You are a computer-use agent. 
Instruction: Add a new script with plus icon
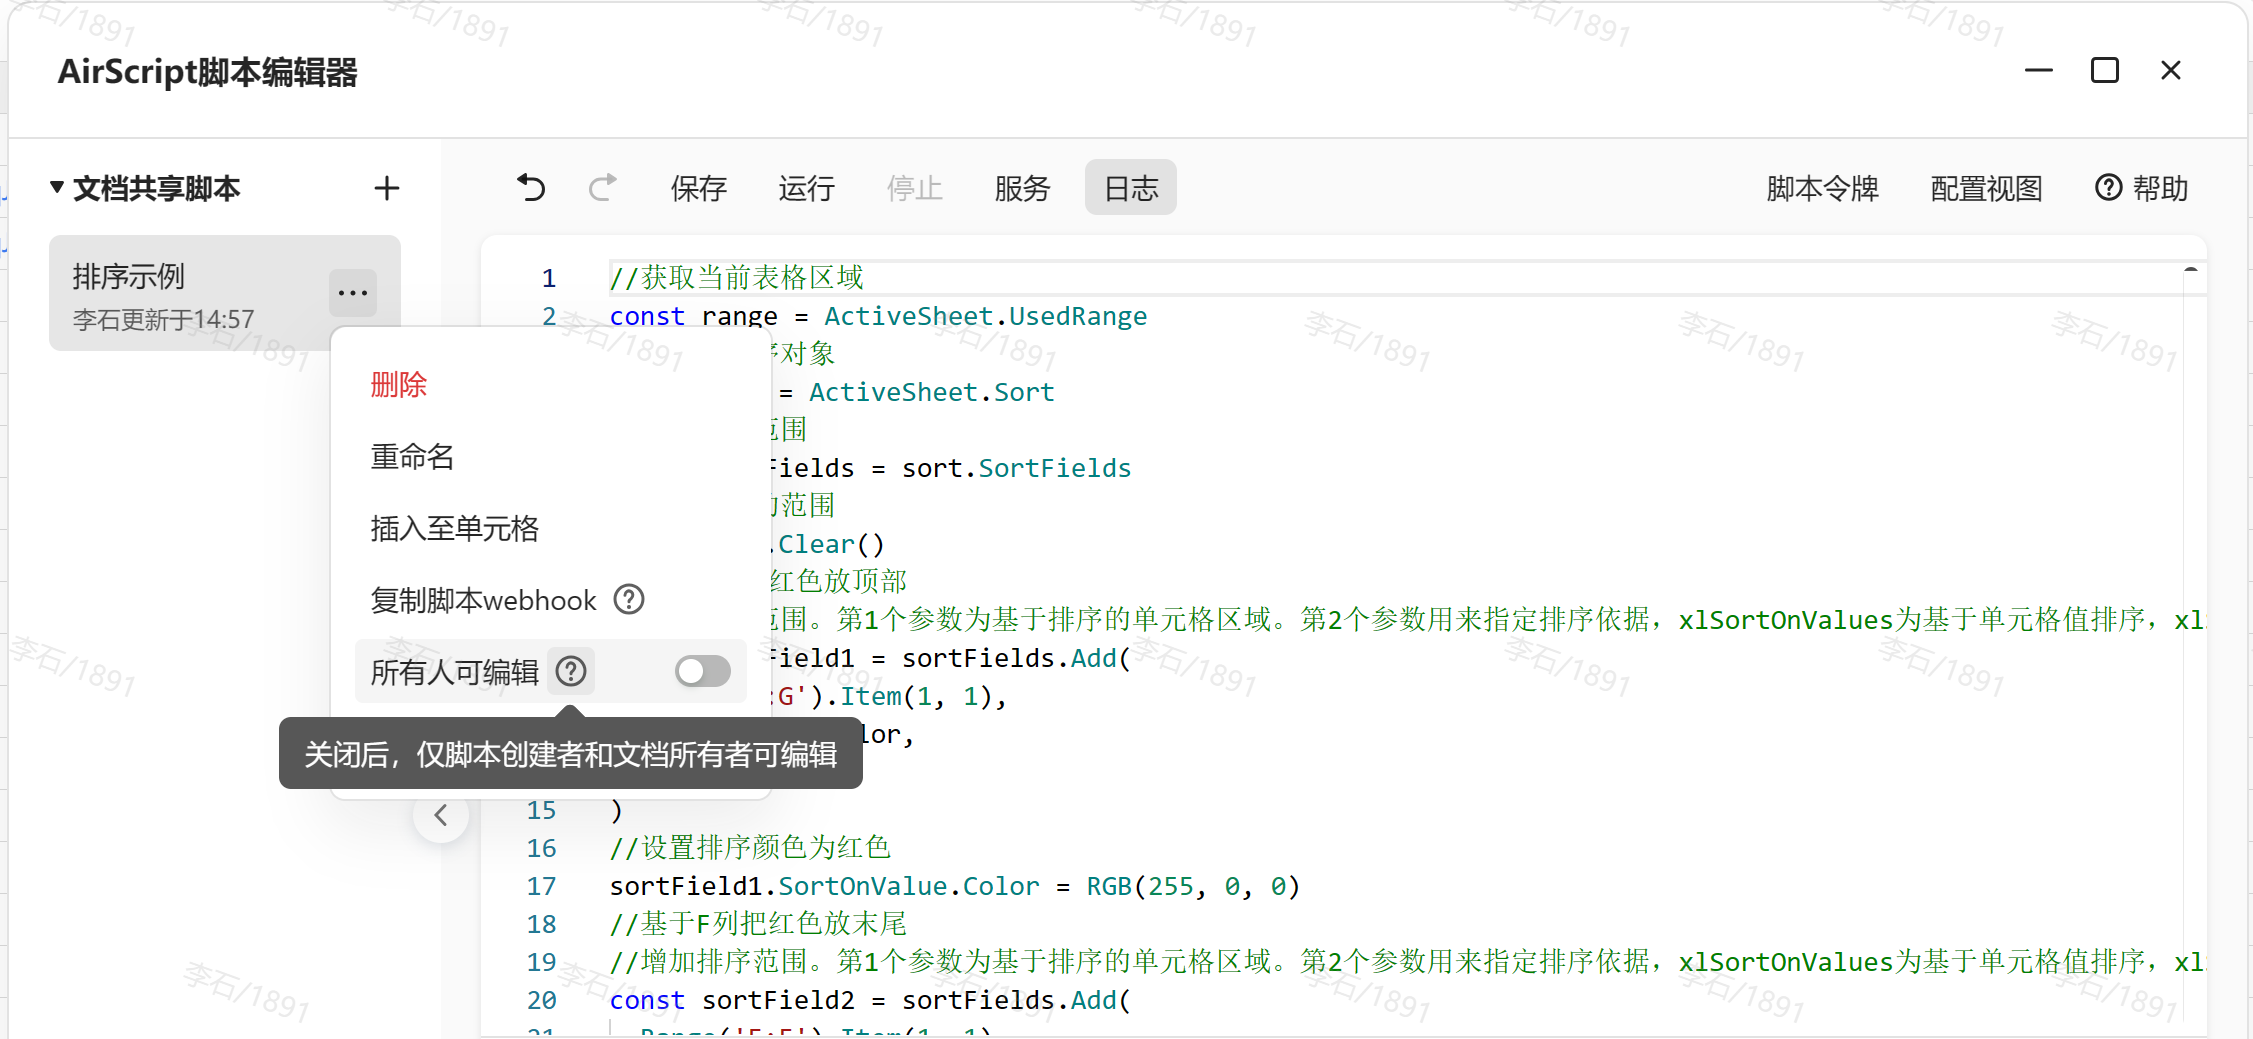(386, 188)
